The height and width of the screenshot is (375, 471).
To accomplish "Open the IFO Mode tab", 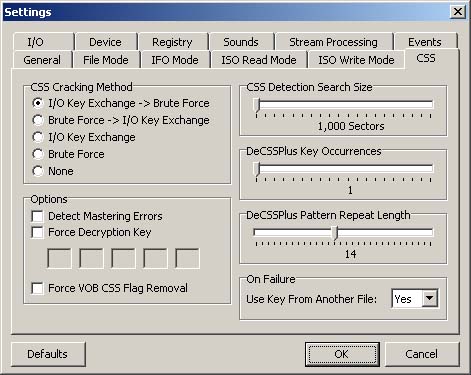I will 175,60.
